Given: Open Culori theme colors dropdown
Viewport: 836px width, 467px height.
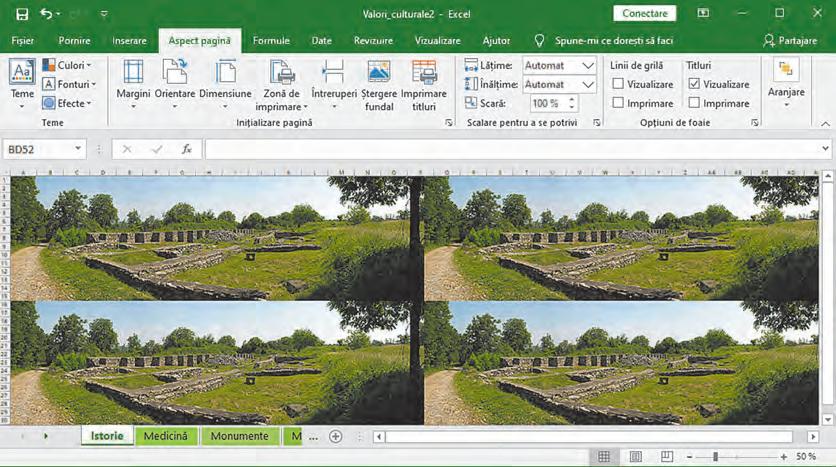Looking at the screenshot, I should [x=67, y=65].
